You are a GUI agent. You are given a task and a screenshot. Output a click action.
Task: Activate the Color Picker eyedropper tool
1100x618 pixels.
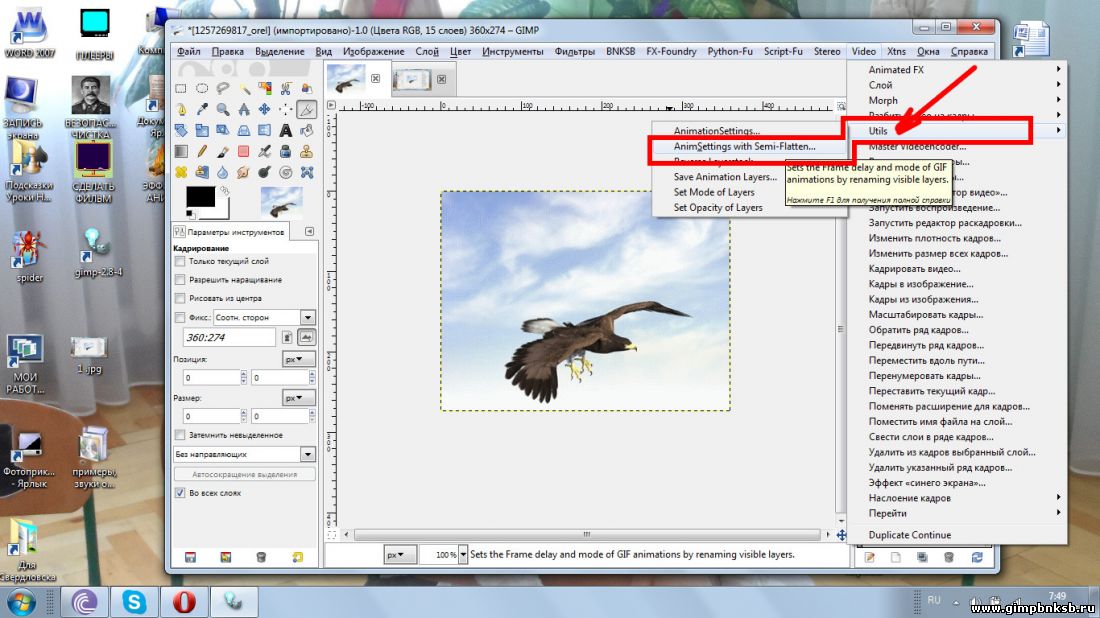[x=202, y=109]
